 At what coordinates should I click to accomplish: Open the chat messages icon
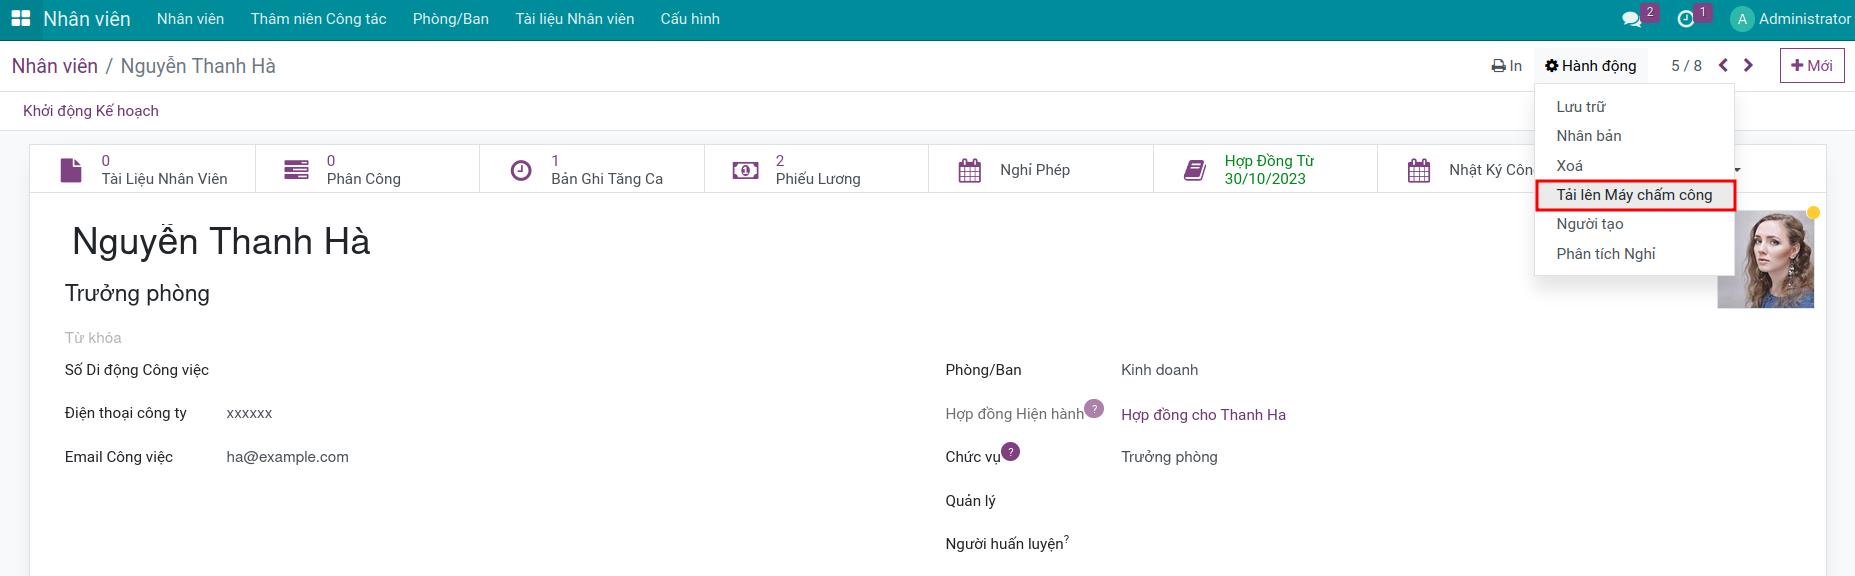1631,19
